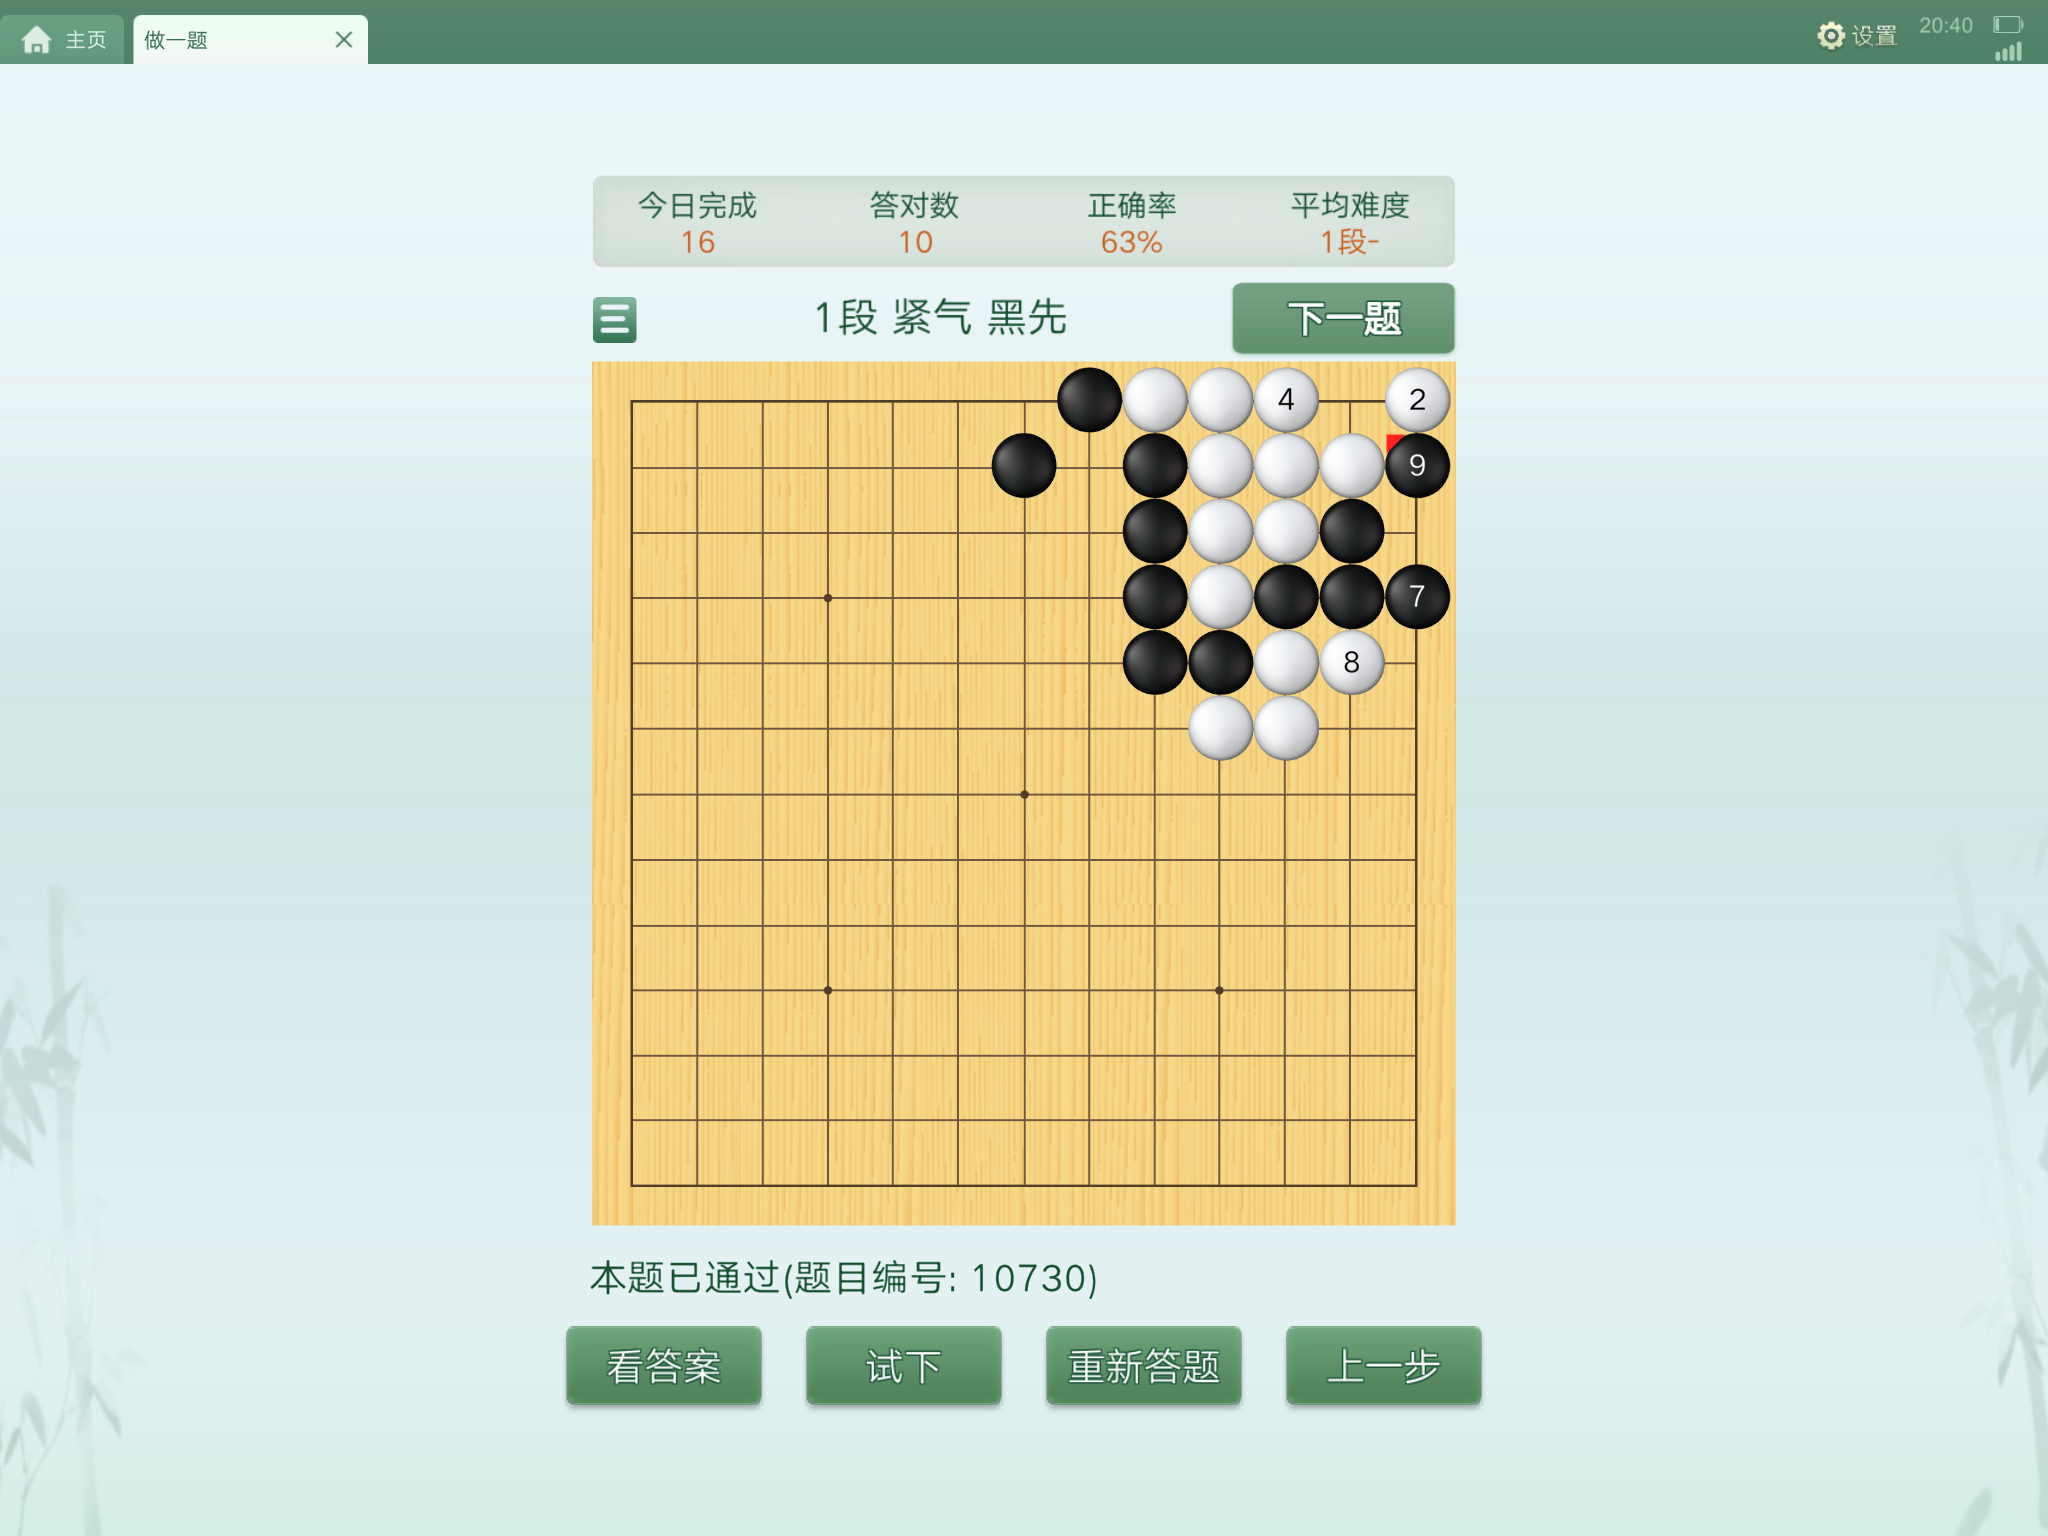
Task: Open settings via the gear icon
Action: [x=1830, y=36]
